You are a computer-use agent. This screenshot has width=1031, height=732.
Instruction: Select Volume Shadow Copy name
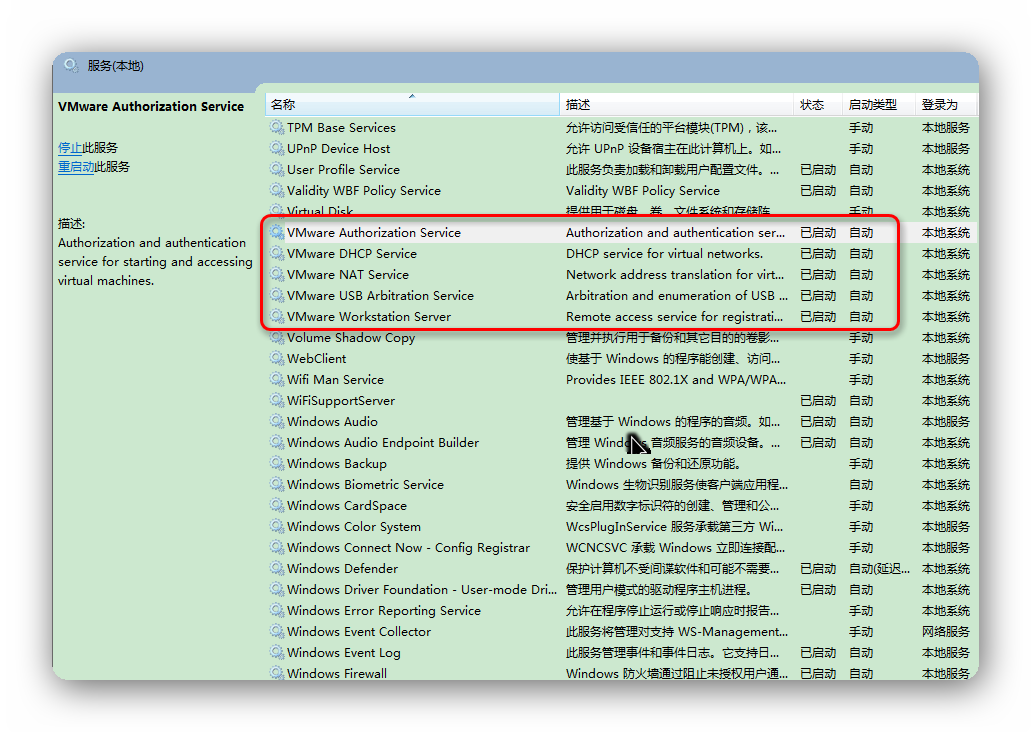tap(351, 338)
